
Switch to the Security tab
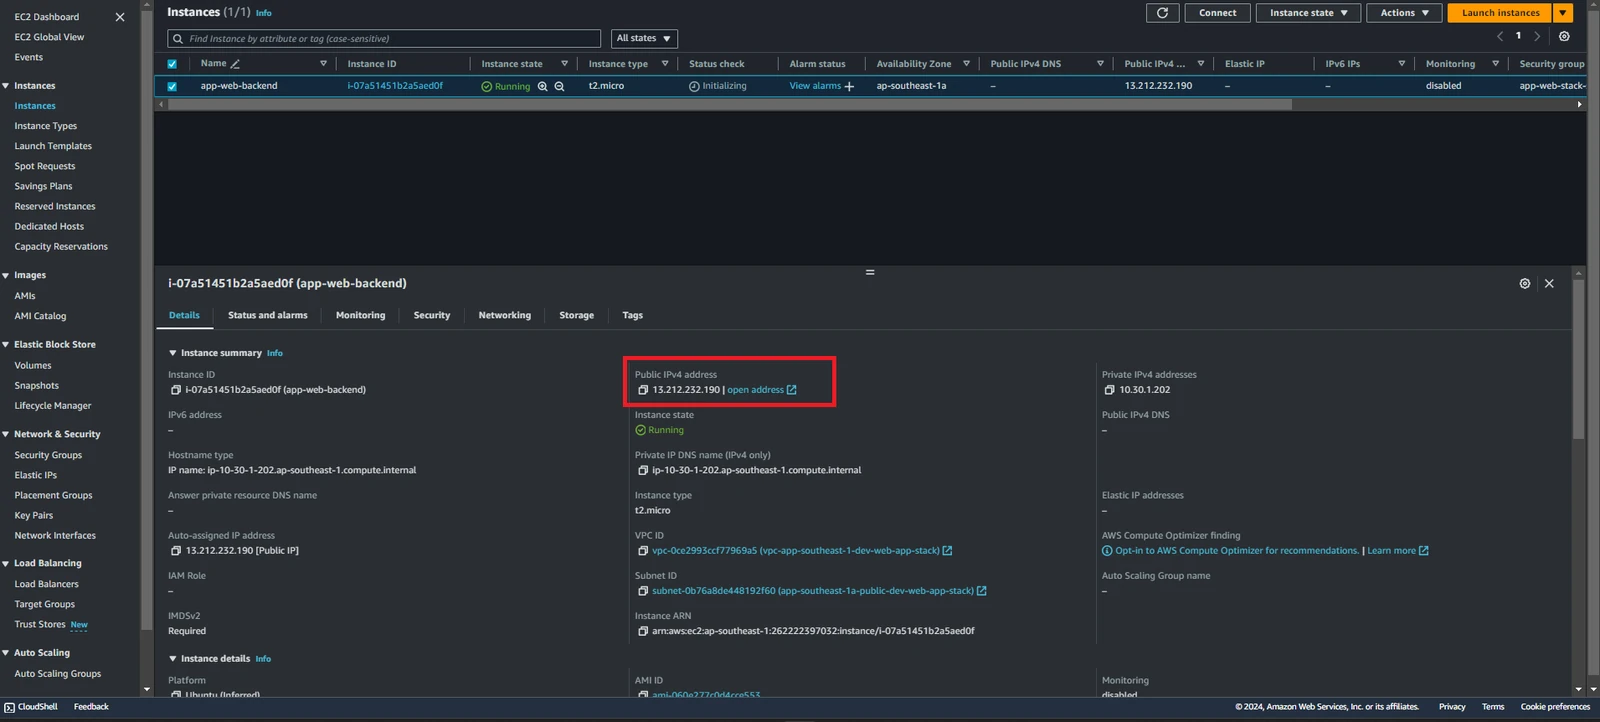point(432,316)
